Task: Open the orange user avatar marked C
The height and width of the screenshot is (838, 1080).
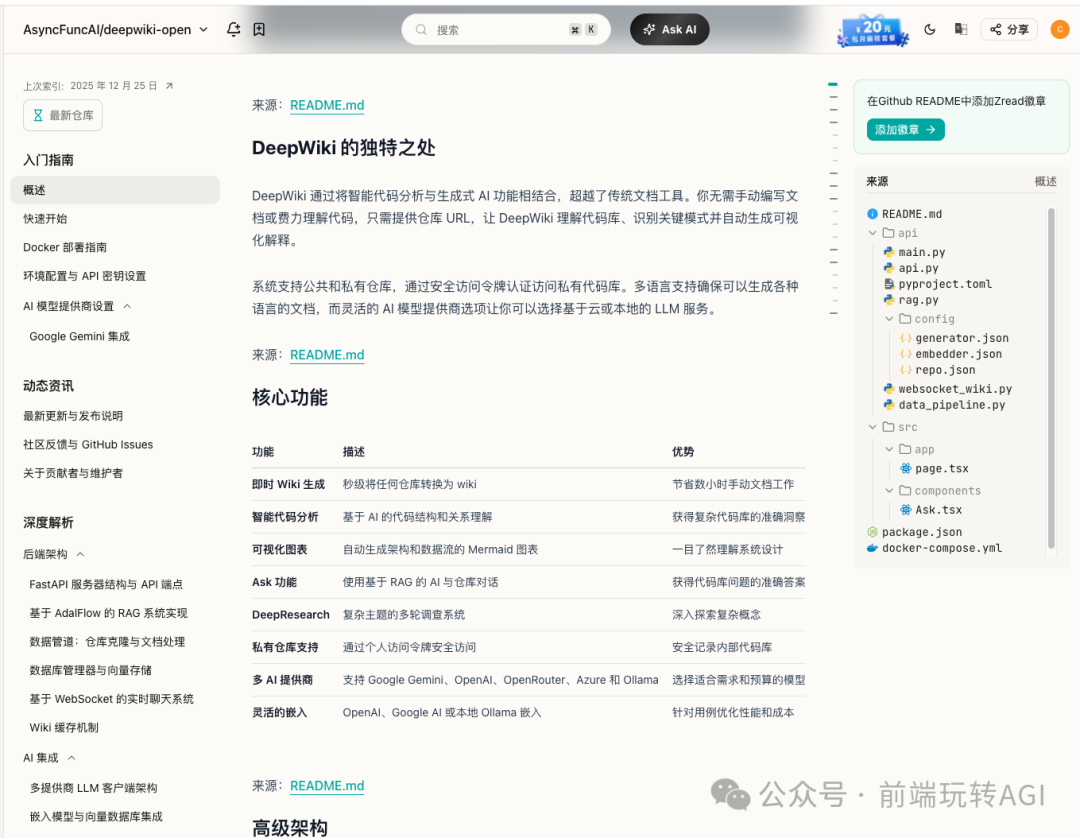Action: [1060, 29]
